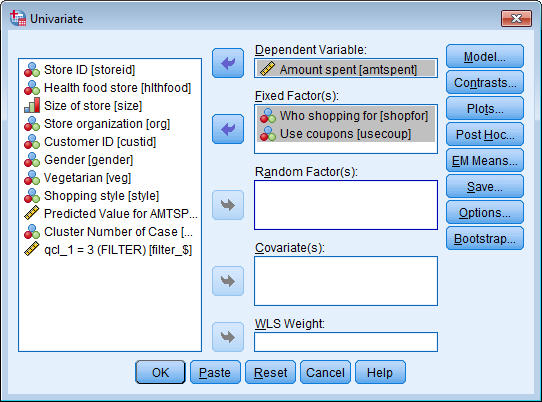Click the arrow button beside WLS Weight
This screenshot has width=542, height=402.
(x=228, y=337)
